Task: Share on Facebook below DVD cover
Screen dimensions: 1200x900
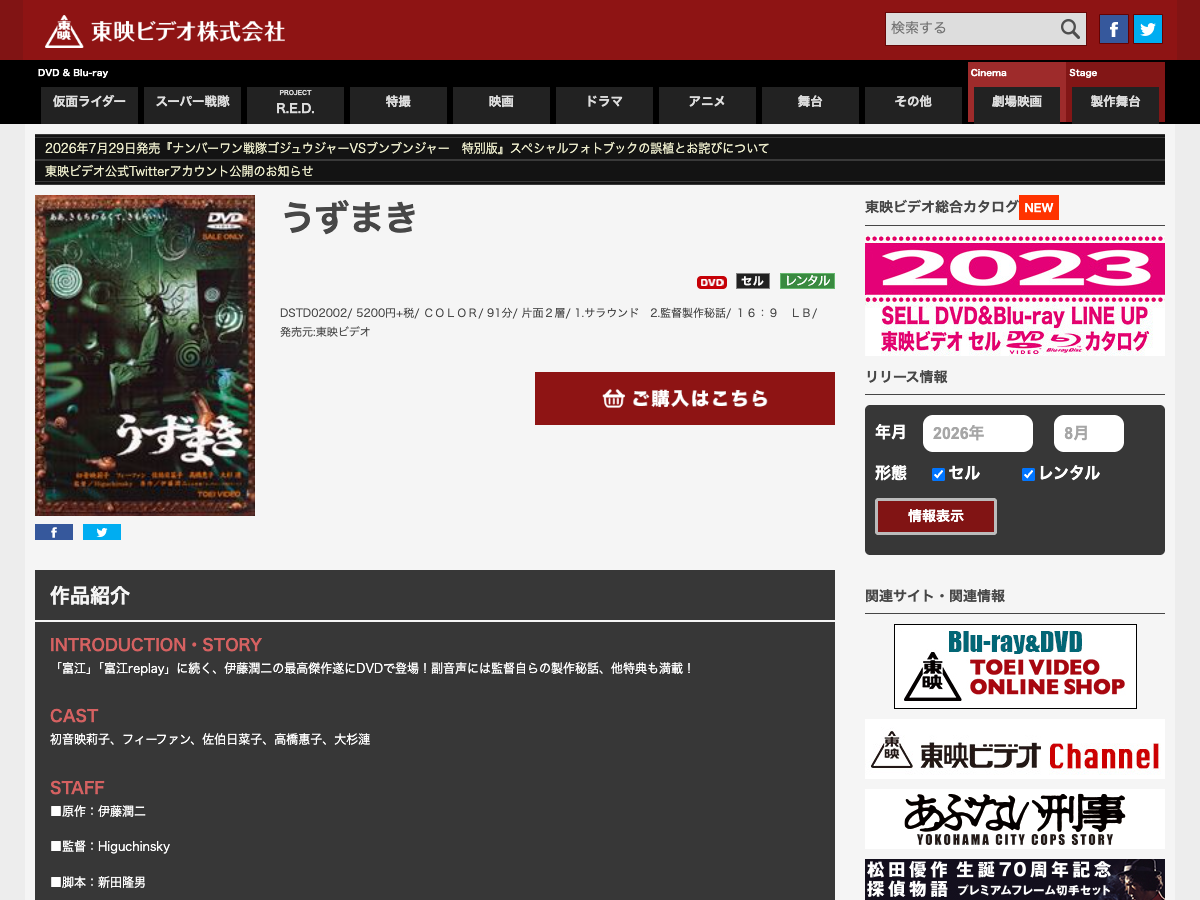Action: (x=54, y=532)
